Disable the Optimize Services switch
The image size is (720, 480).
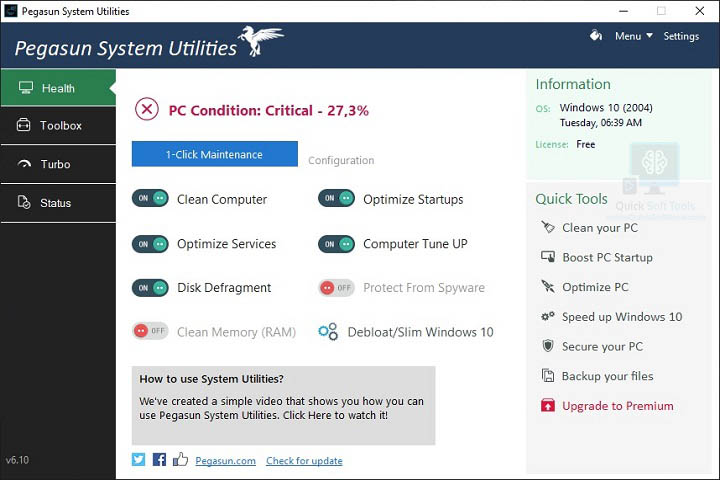pos(150,244)
